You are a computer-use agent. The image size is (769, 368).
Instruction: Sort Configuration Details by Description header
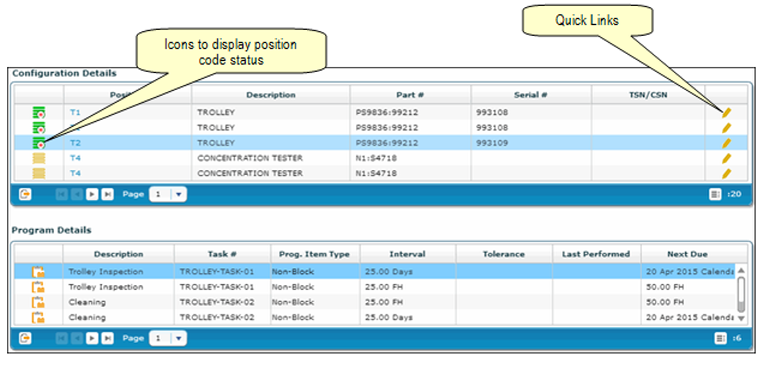click(x=271, y=95)
